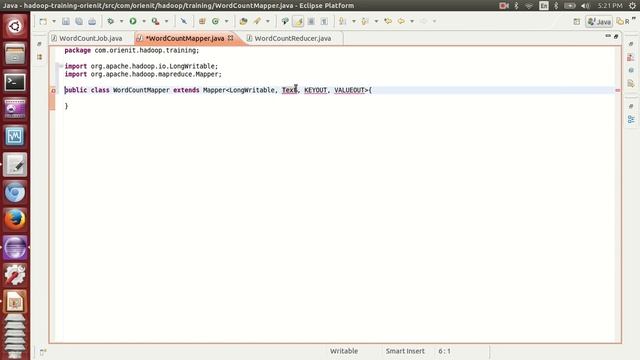Open the New Java Class dropdown arrow
The image size is (640, 360).
[227, 21]
